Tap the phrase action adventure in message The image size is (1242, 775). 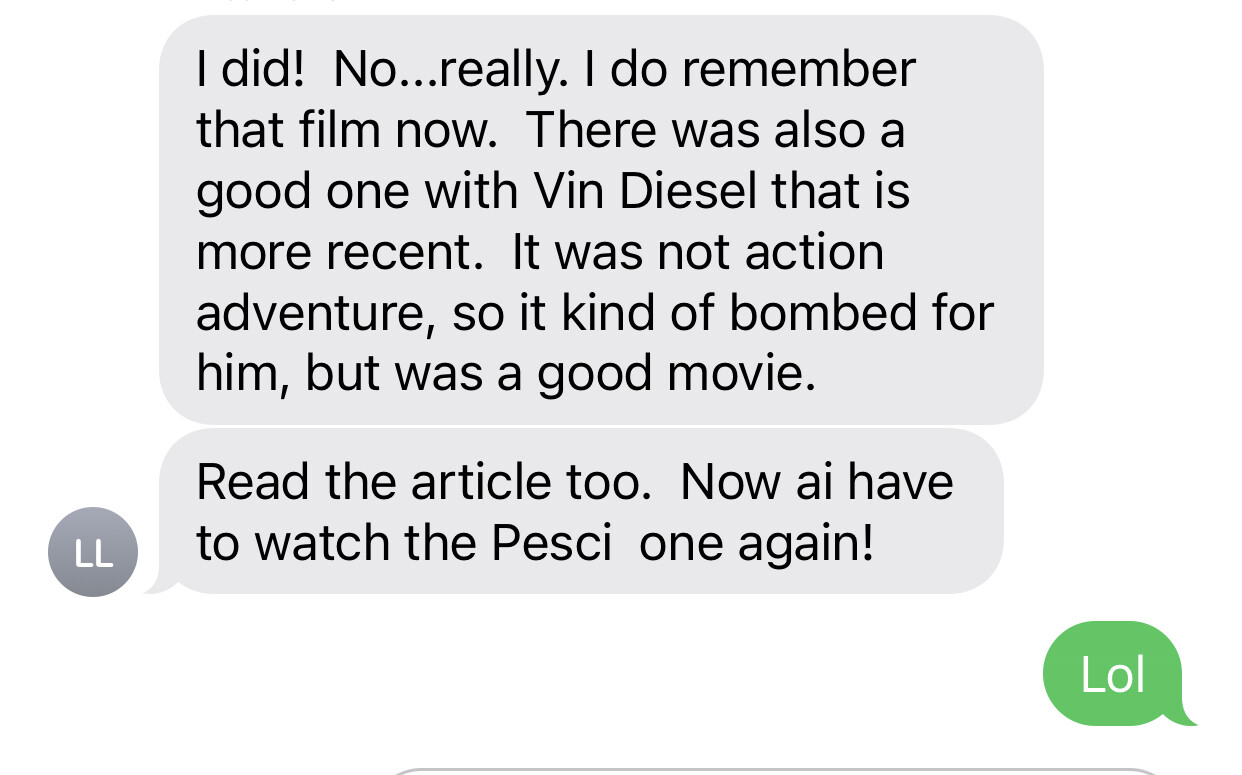point(540,282)
